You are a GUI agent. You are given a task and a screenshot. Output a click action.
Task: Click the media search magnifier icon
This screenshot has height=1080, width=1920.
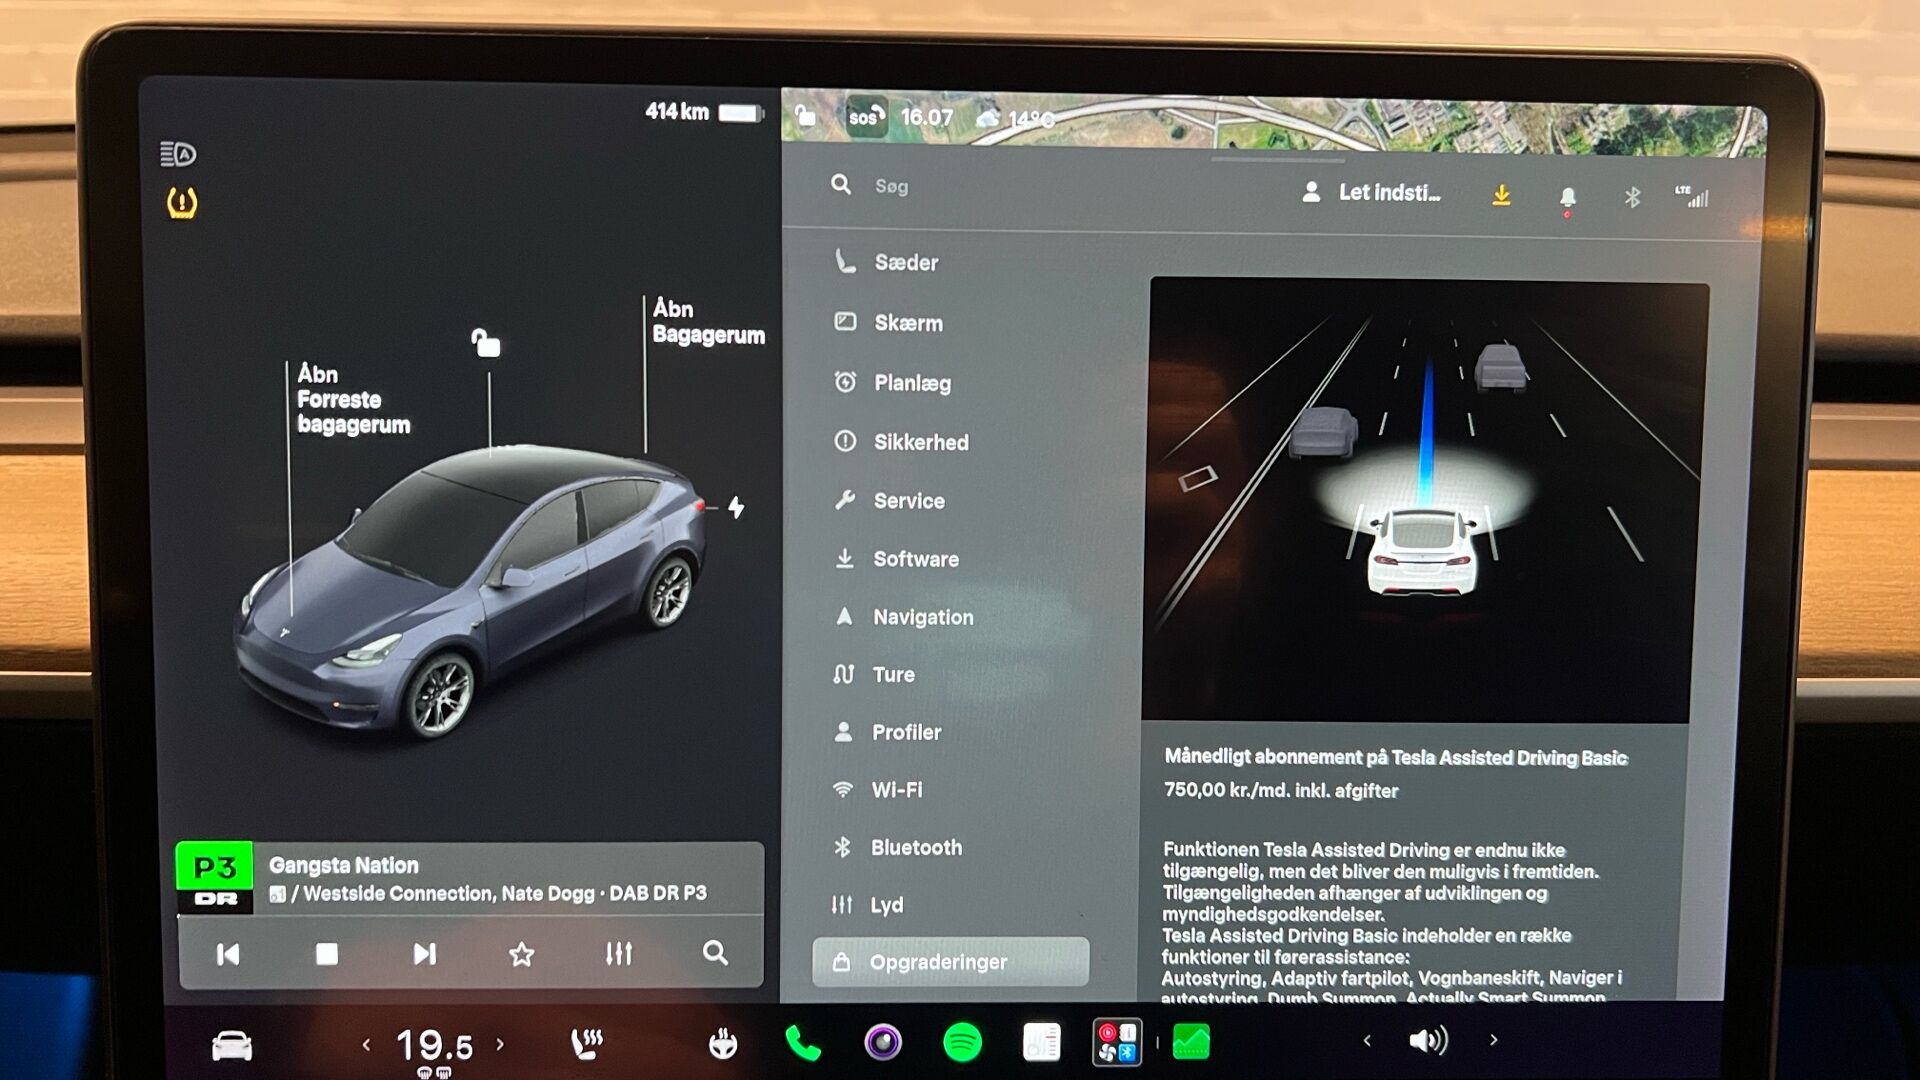tap(715, 953)
